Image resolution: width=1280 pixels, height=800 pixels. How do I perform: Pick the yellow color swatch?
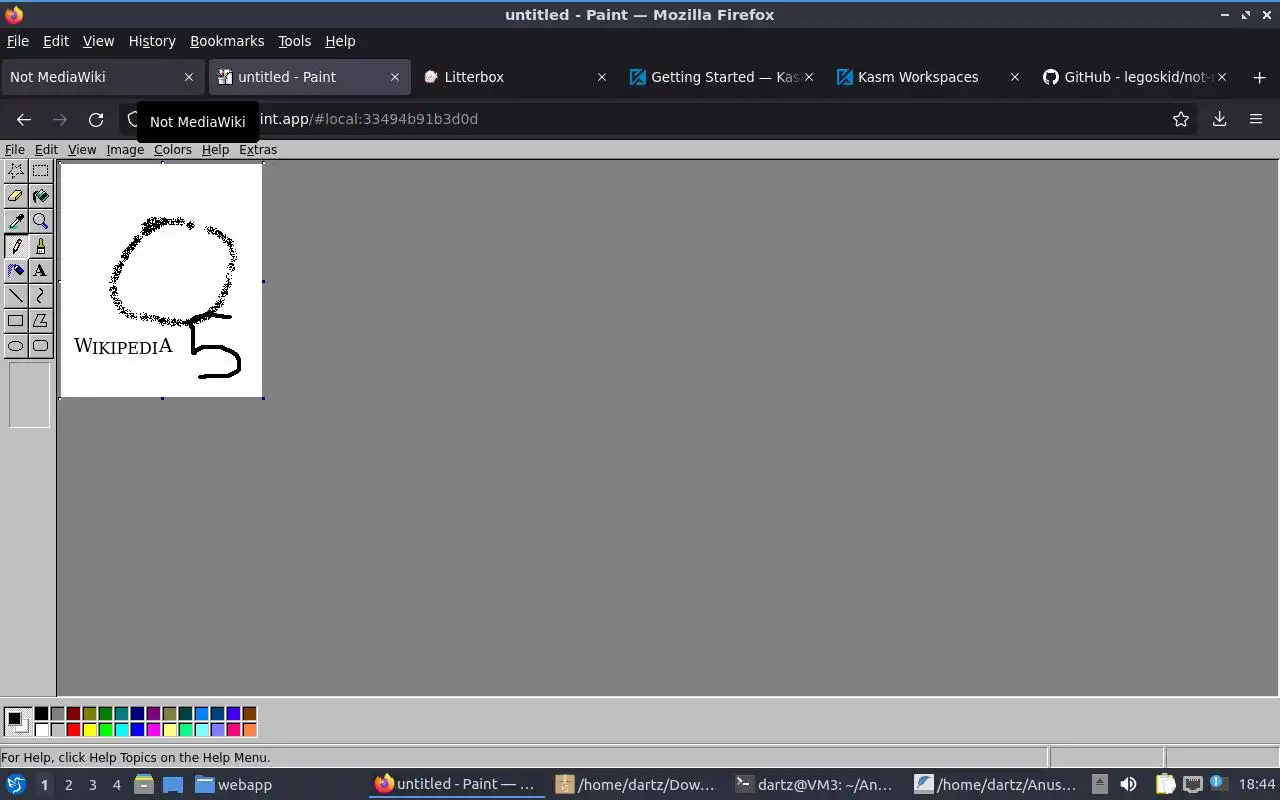coord(89,730)
